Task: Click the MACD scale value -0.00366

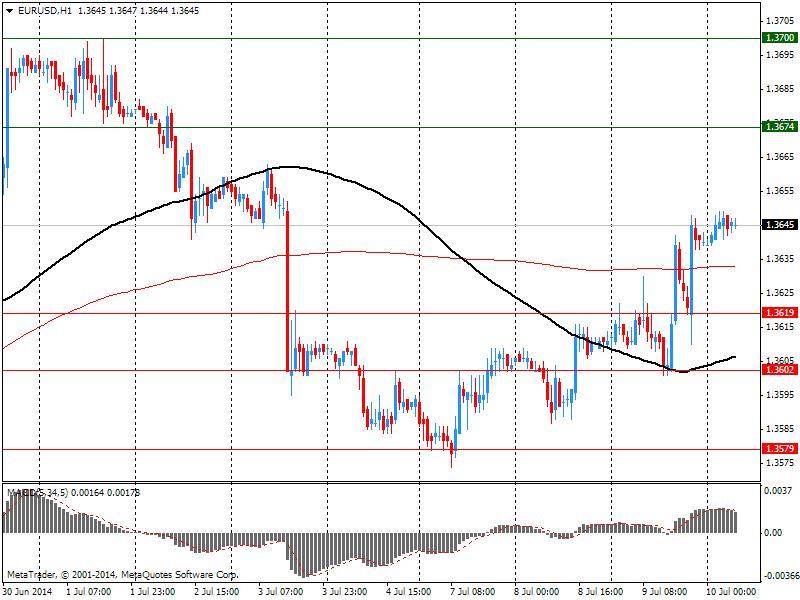Action: click(780, 576)
